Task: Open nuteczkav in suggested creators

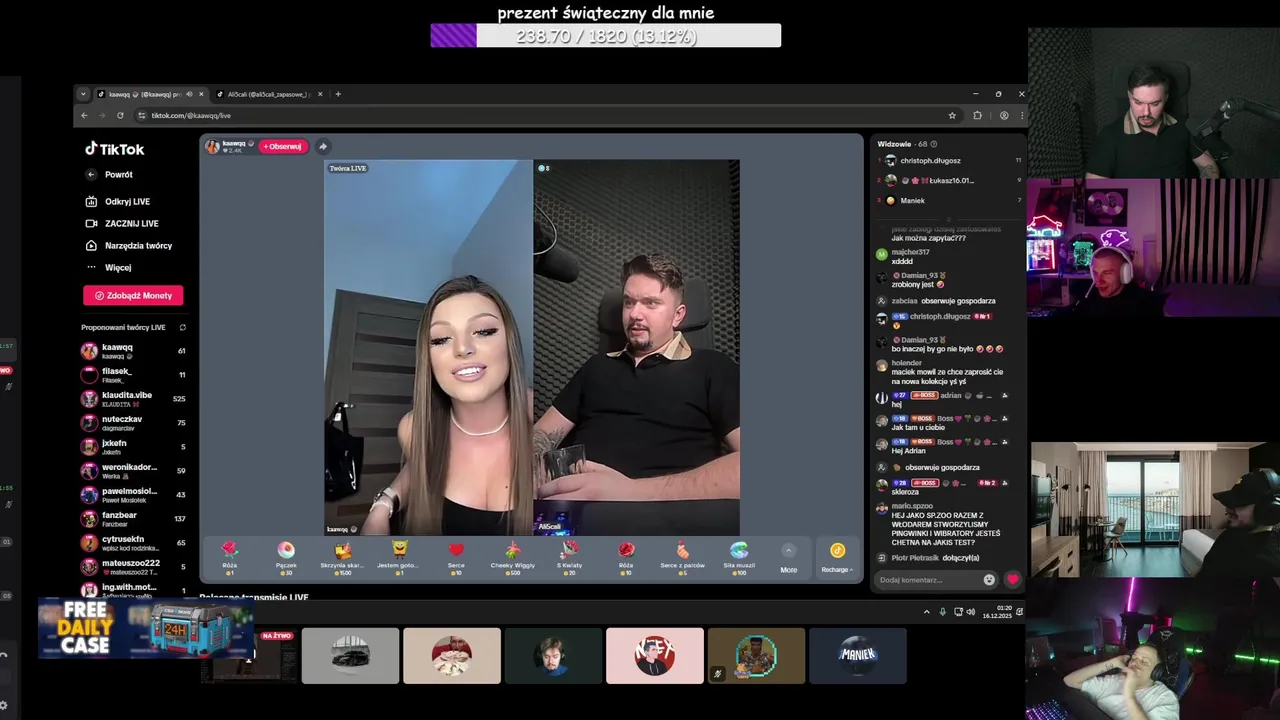Action: pyautogui.click(x=133, y=423)
